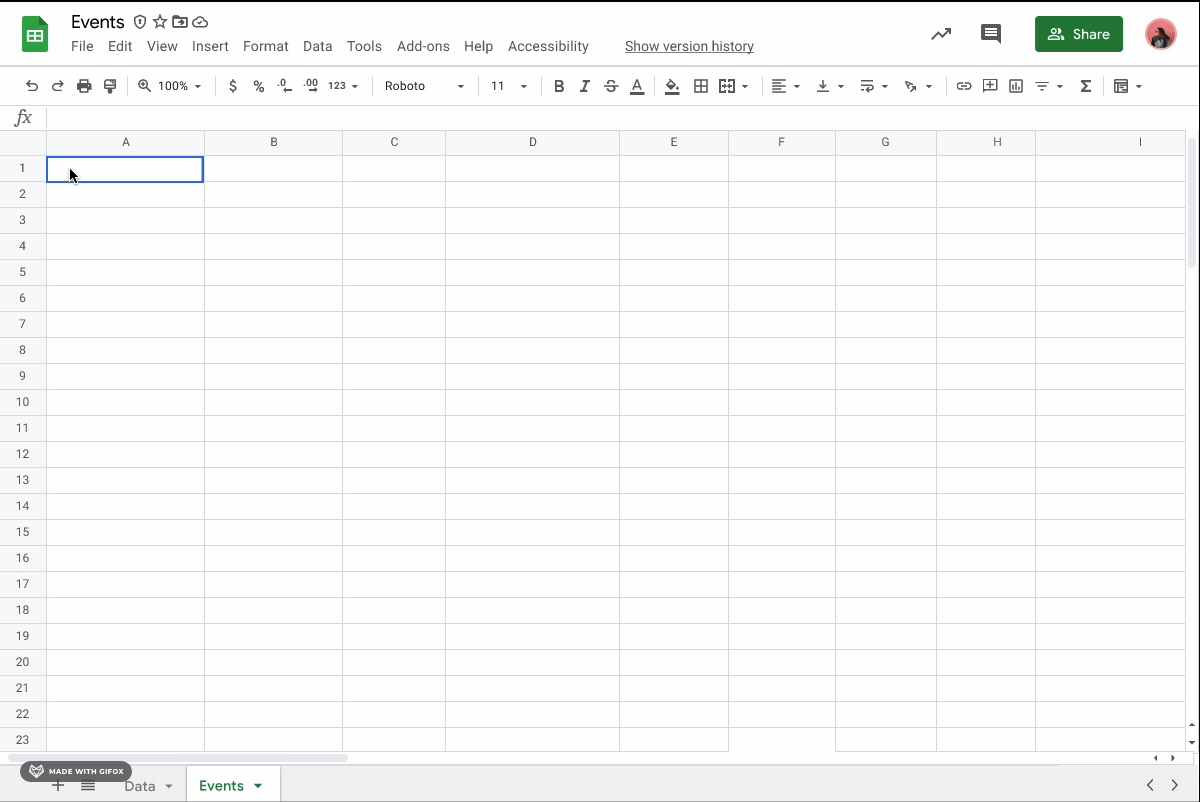
Task: Open the text color picker
Action: tap(637, 86)
